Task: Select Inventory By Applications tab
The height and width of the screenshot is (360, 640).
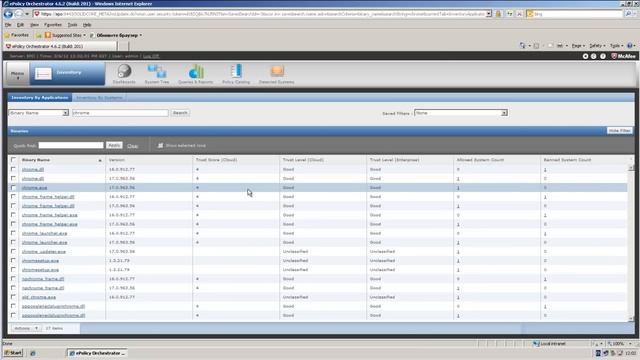Action: click(x=40, y=98)
